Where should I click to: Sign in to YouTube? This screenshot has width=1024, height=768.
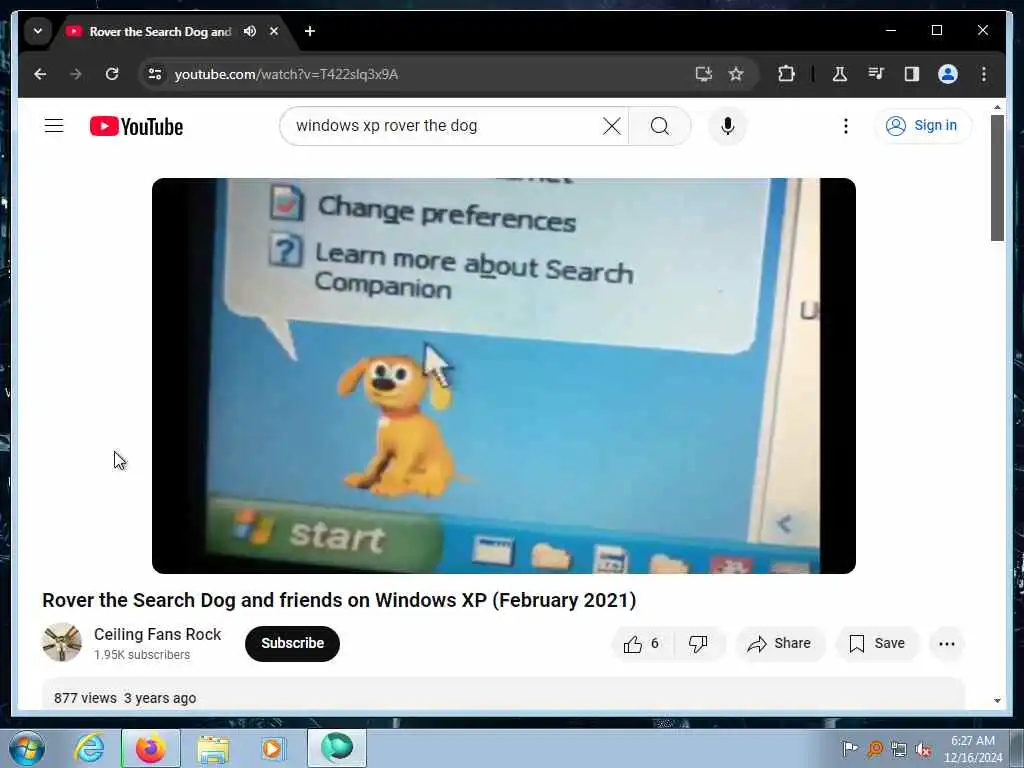coord(922,125)
